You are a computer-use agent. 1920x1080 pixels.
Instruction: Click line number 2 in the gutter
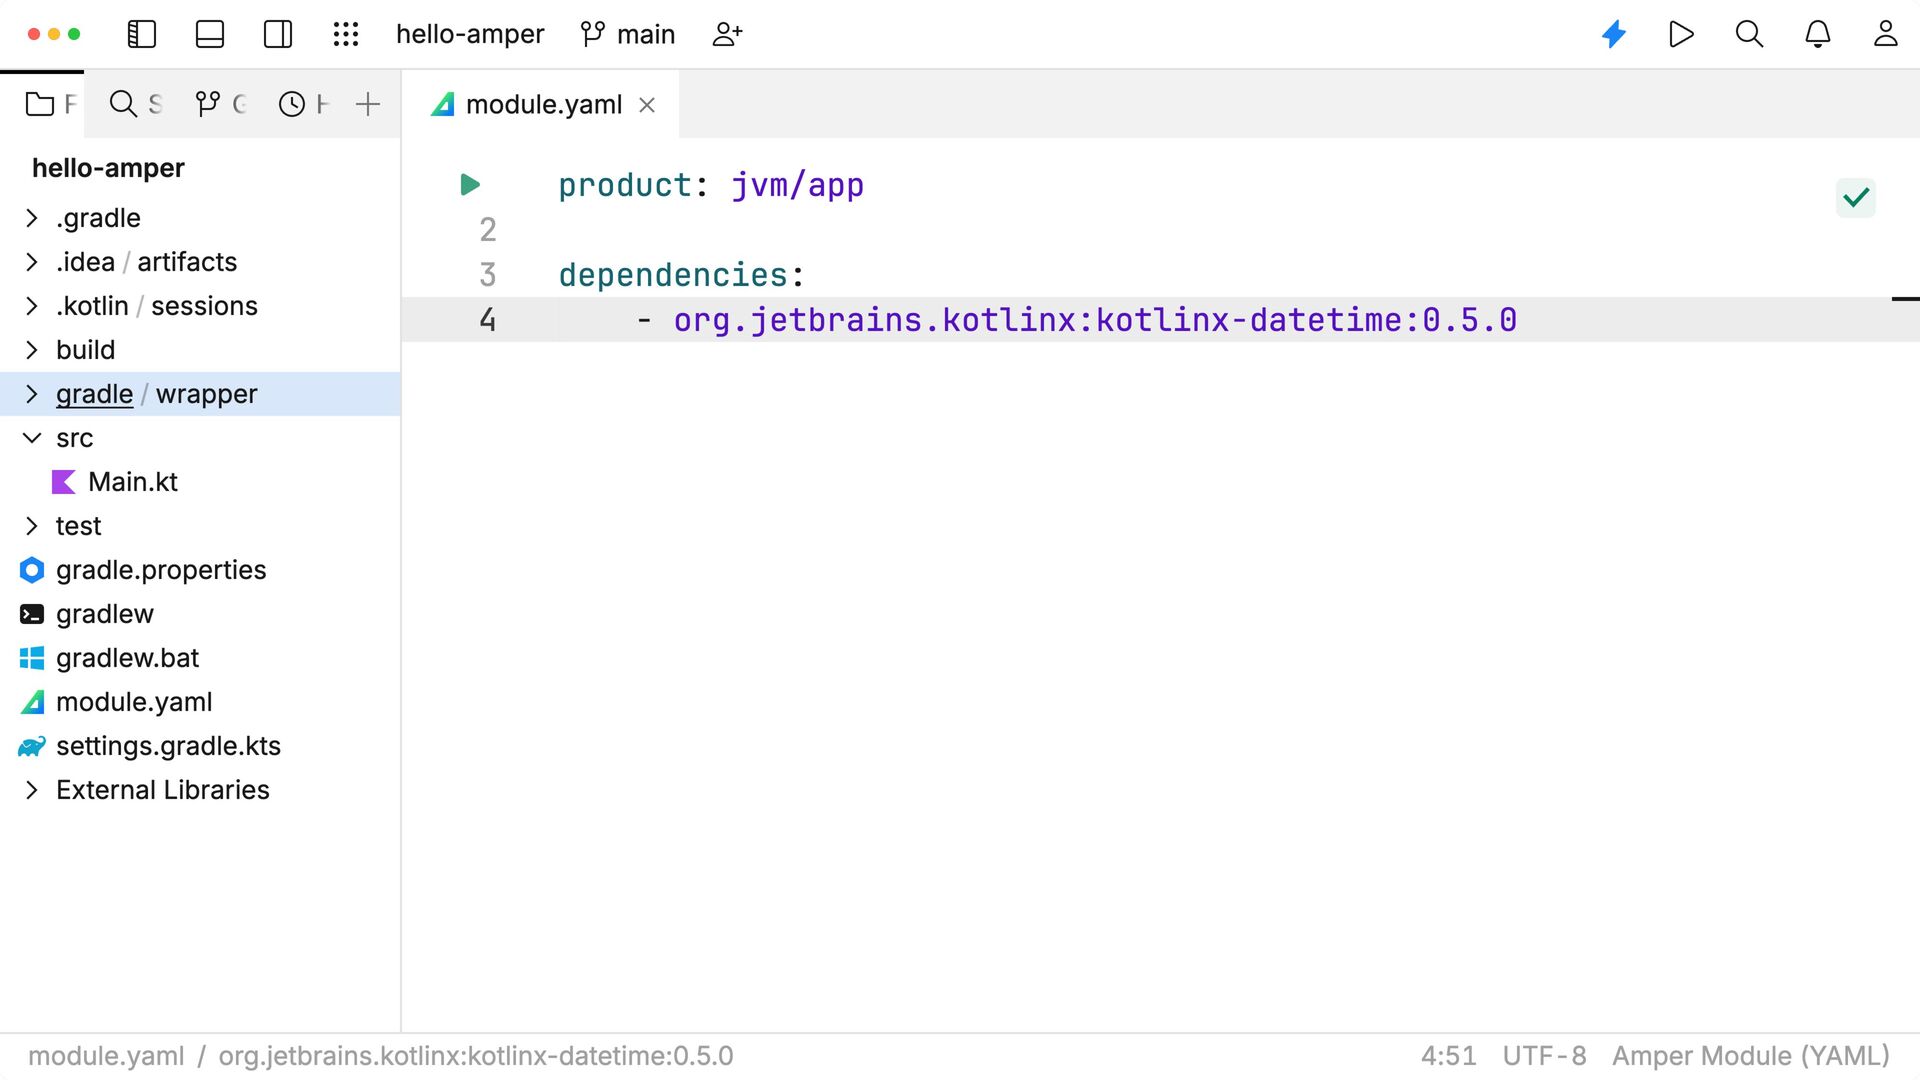[x=488, y=230]
